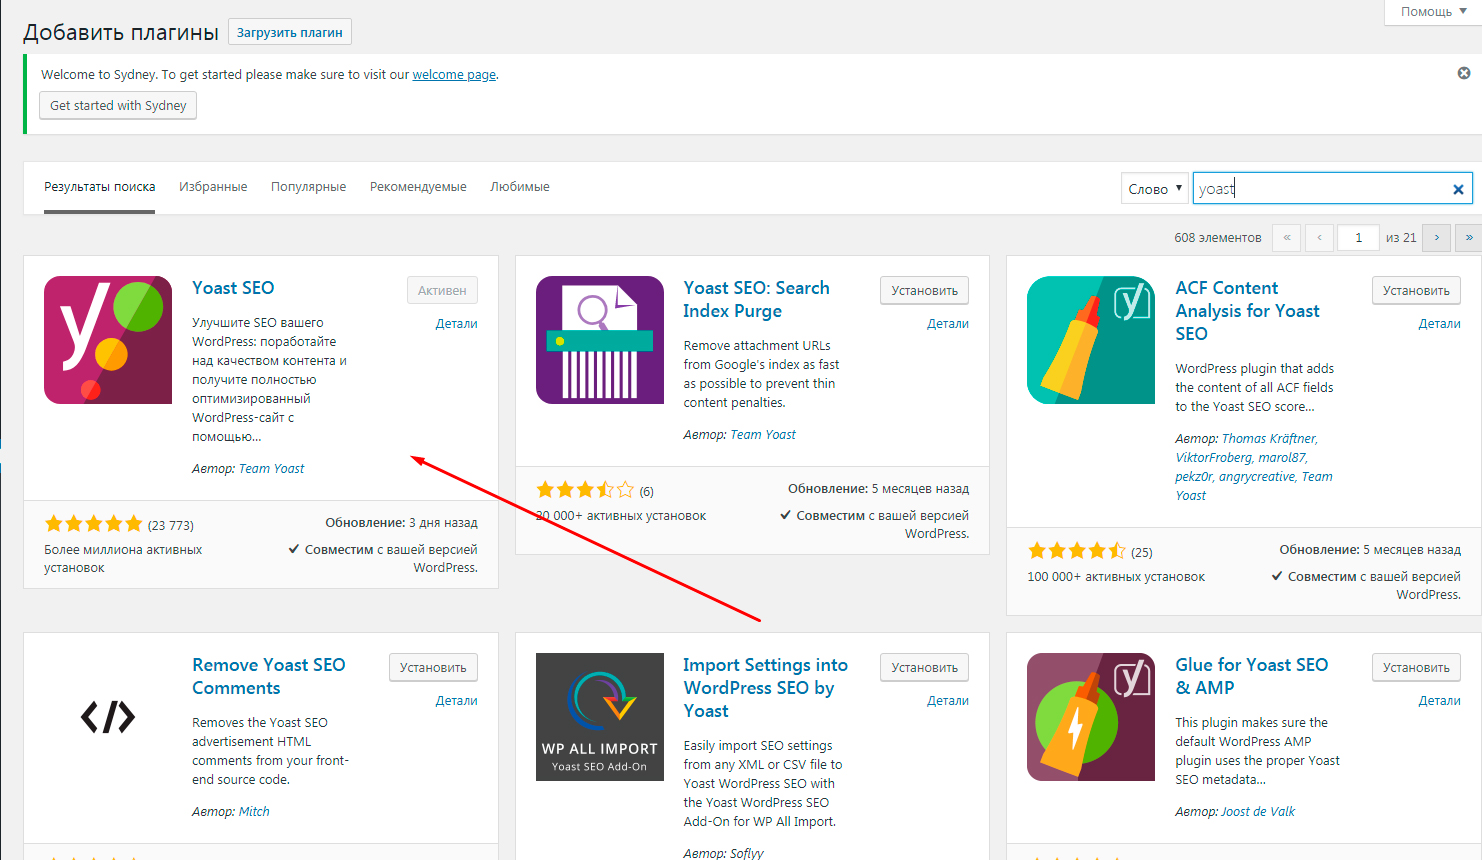
Task: Open Joost de Valk author link
Action: 1258,811
